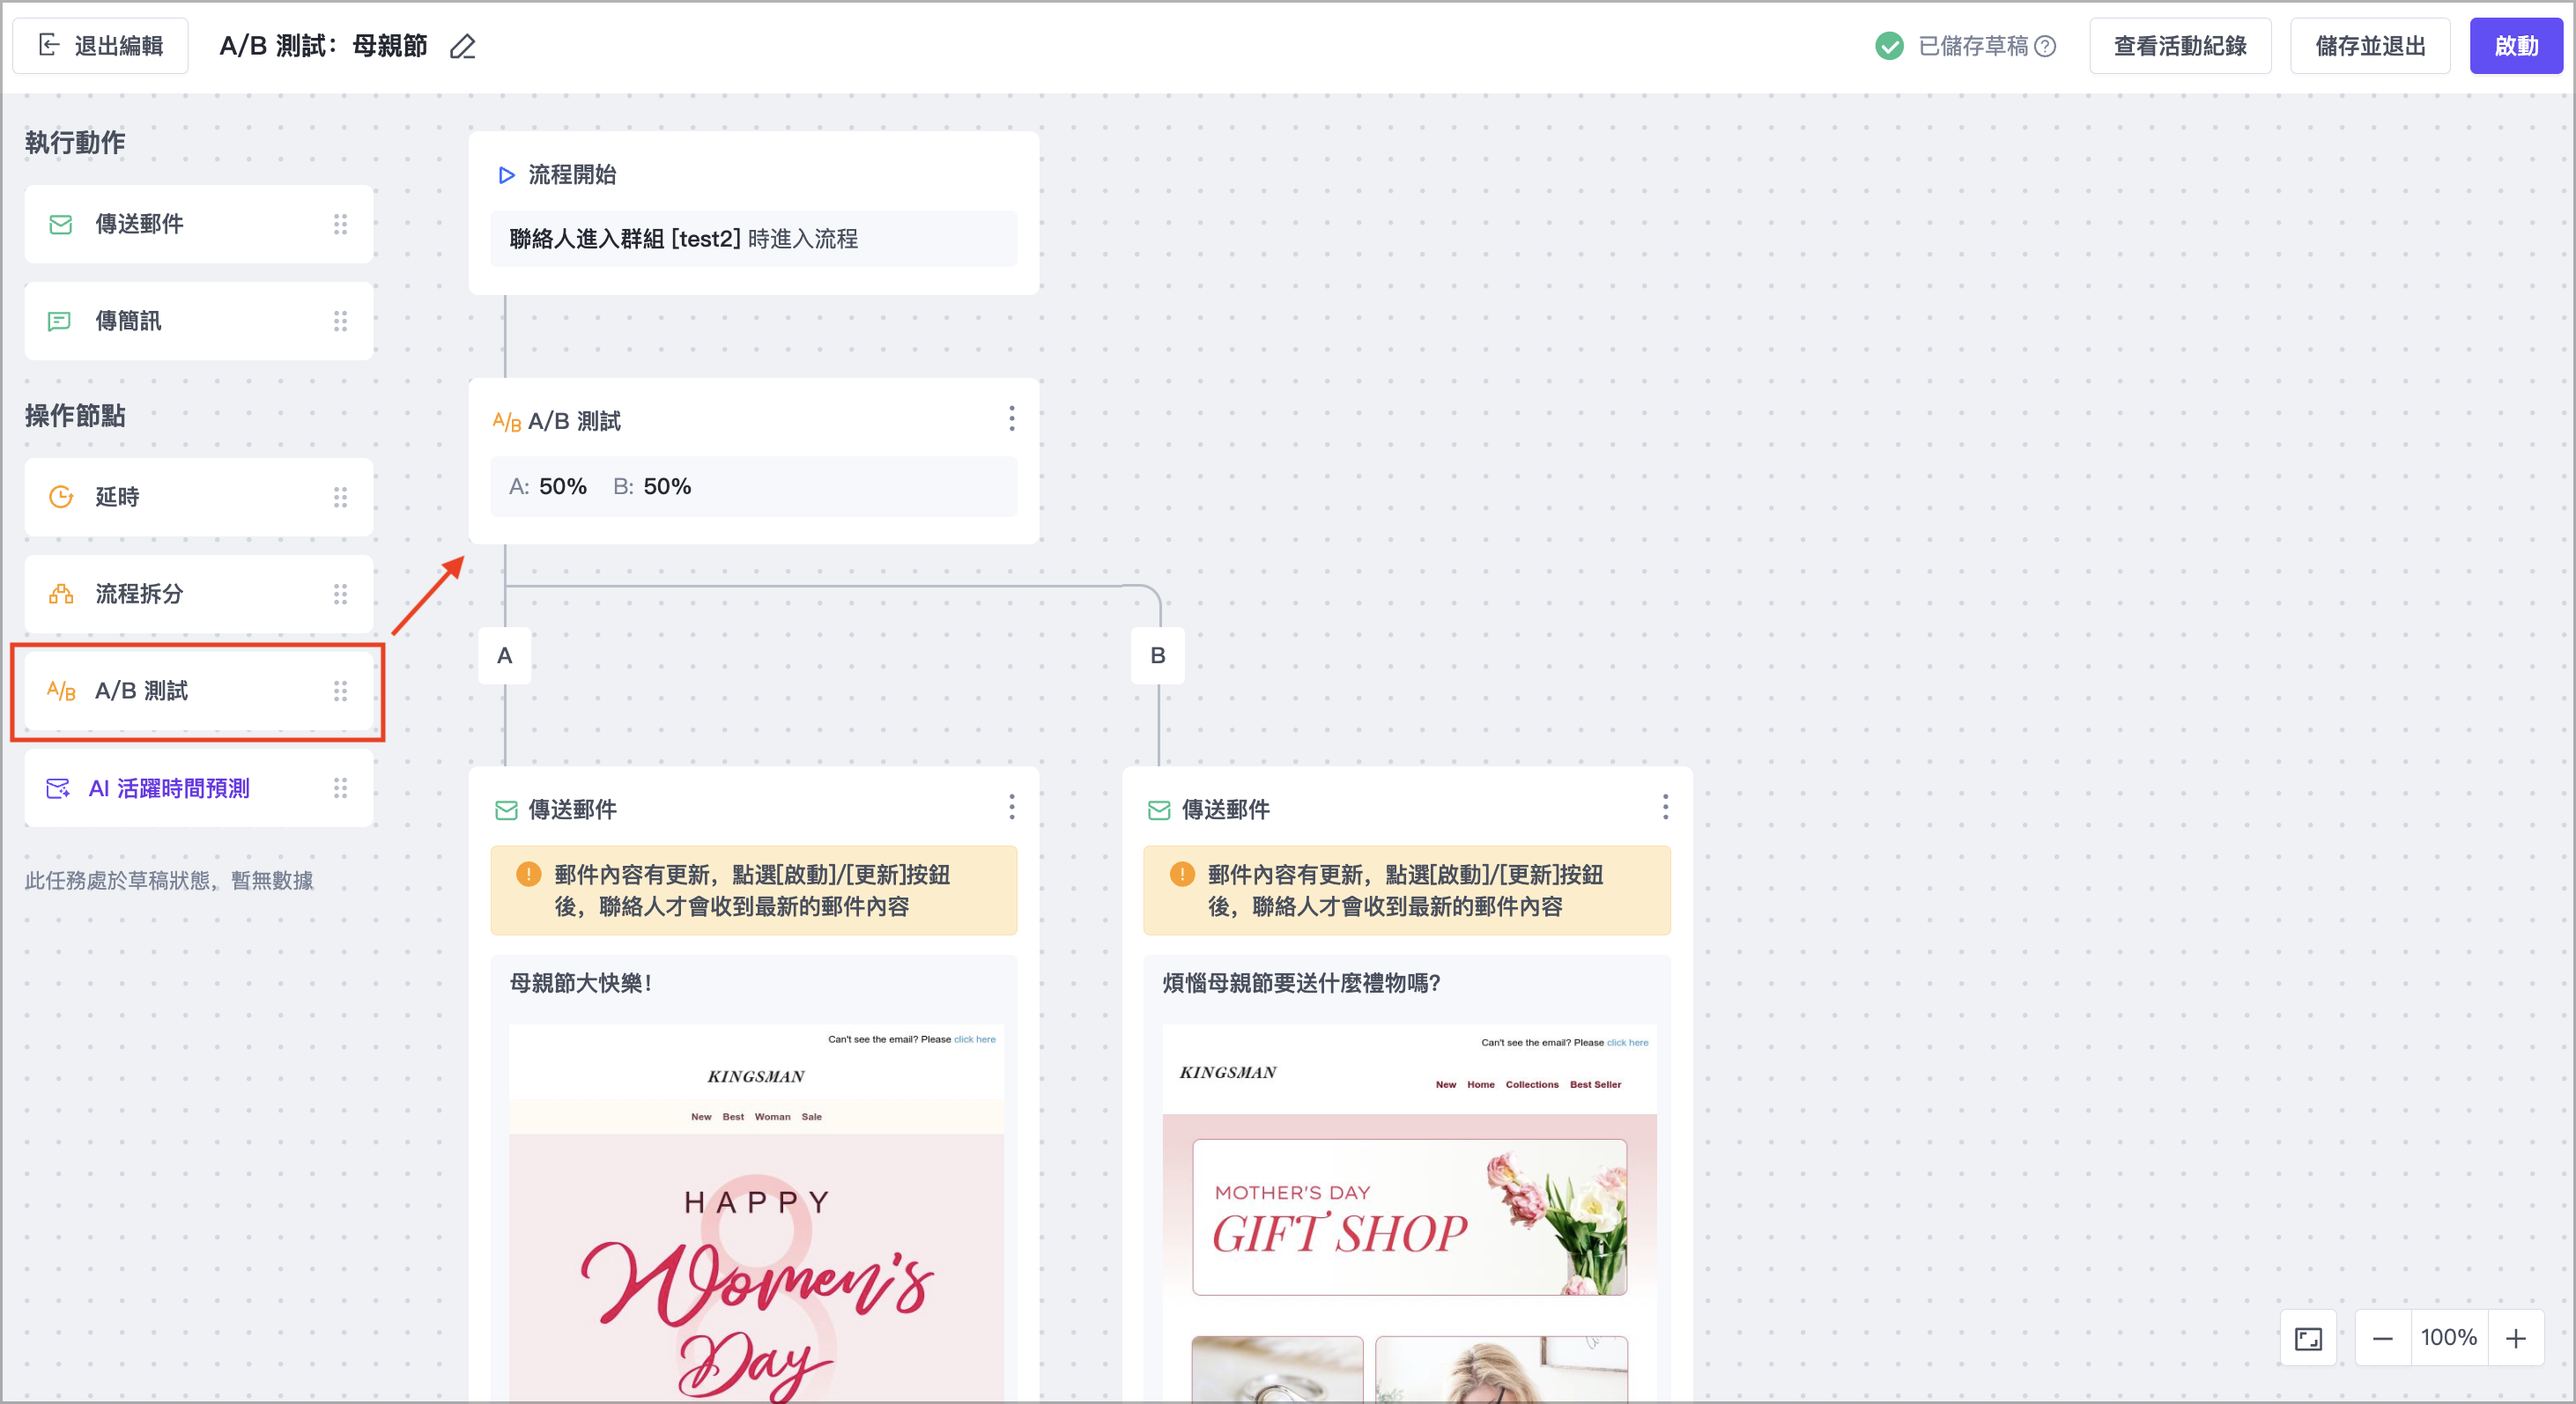This screenshot has width=2576, height=1404.
Task: Zoom in with the plus icon
Action: click(x=2516, y=1338)
